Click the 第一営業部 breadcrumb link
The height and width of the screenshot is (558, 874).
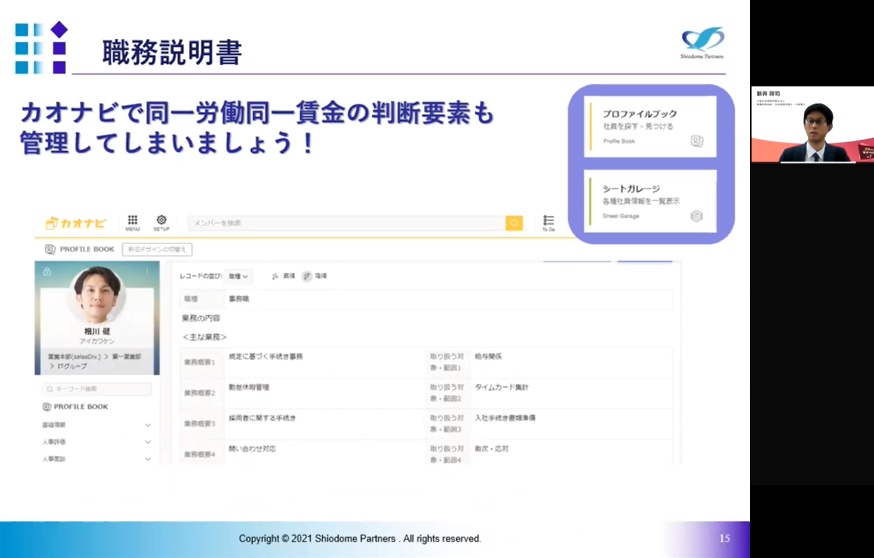coord(127,357)
